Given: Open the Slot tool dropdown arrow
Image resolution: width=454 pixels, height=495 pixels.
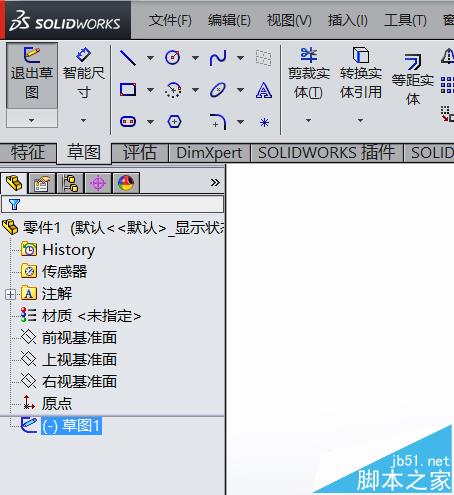Looking at the screenshot, I should (x=151, y=122).
